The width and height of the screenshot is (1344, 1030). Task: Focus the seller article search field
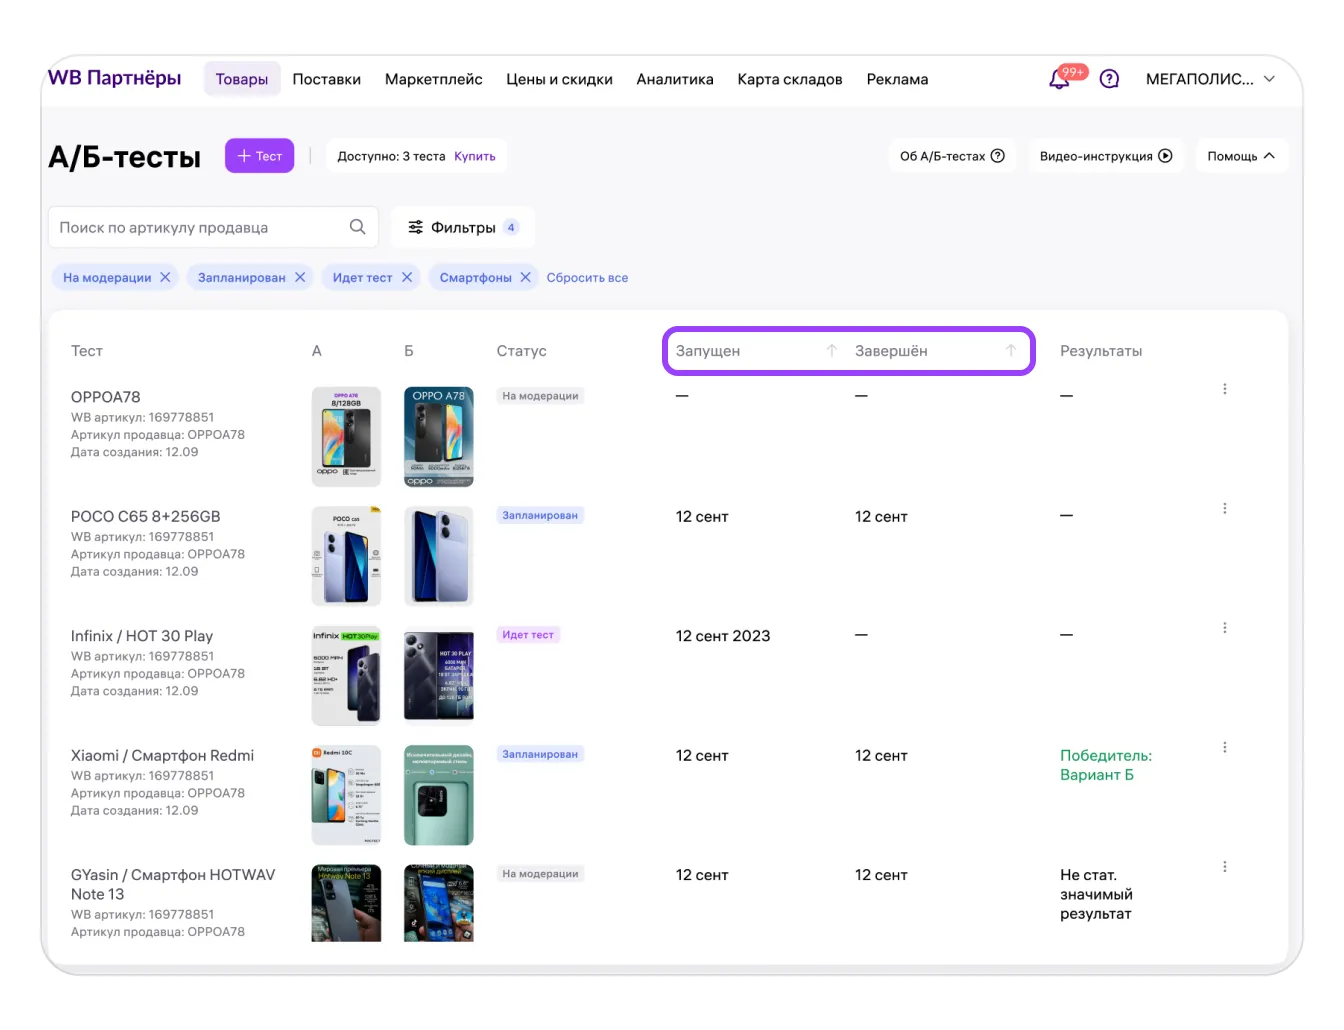[x=200, y=228]
